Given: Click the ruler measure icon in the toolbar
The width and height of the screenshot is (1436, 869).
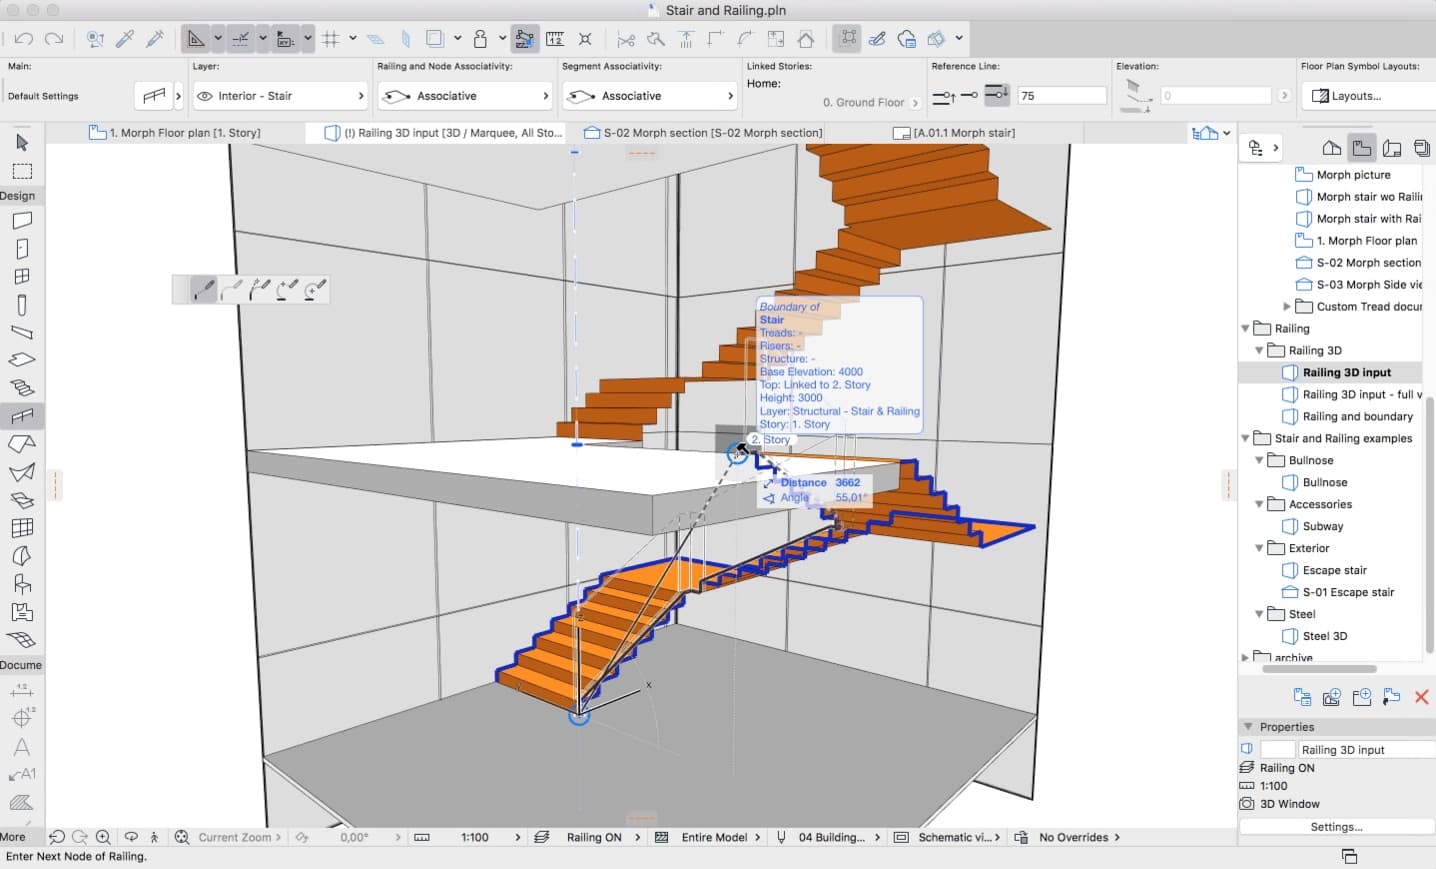Looking at the screenshot, I should pyautogui.click(x=555, y=39).
